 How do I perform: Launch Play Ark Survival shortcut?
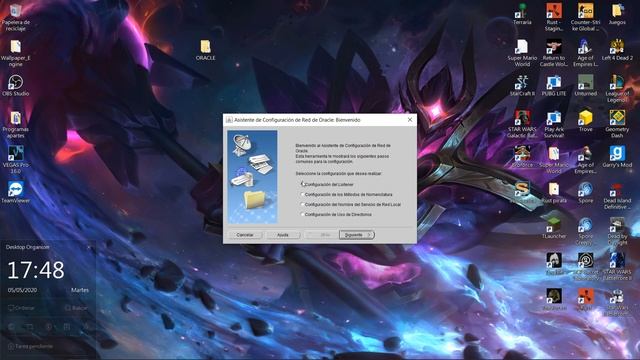pyautogui.click(x=554, y=124)
